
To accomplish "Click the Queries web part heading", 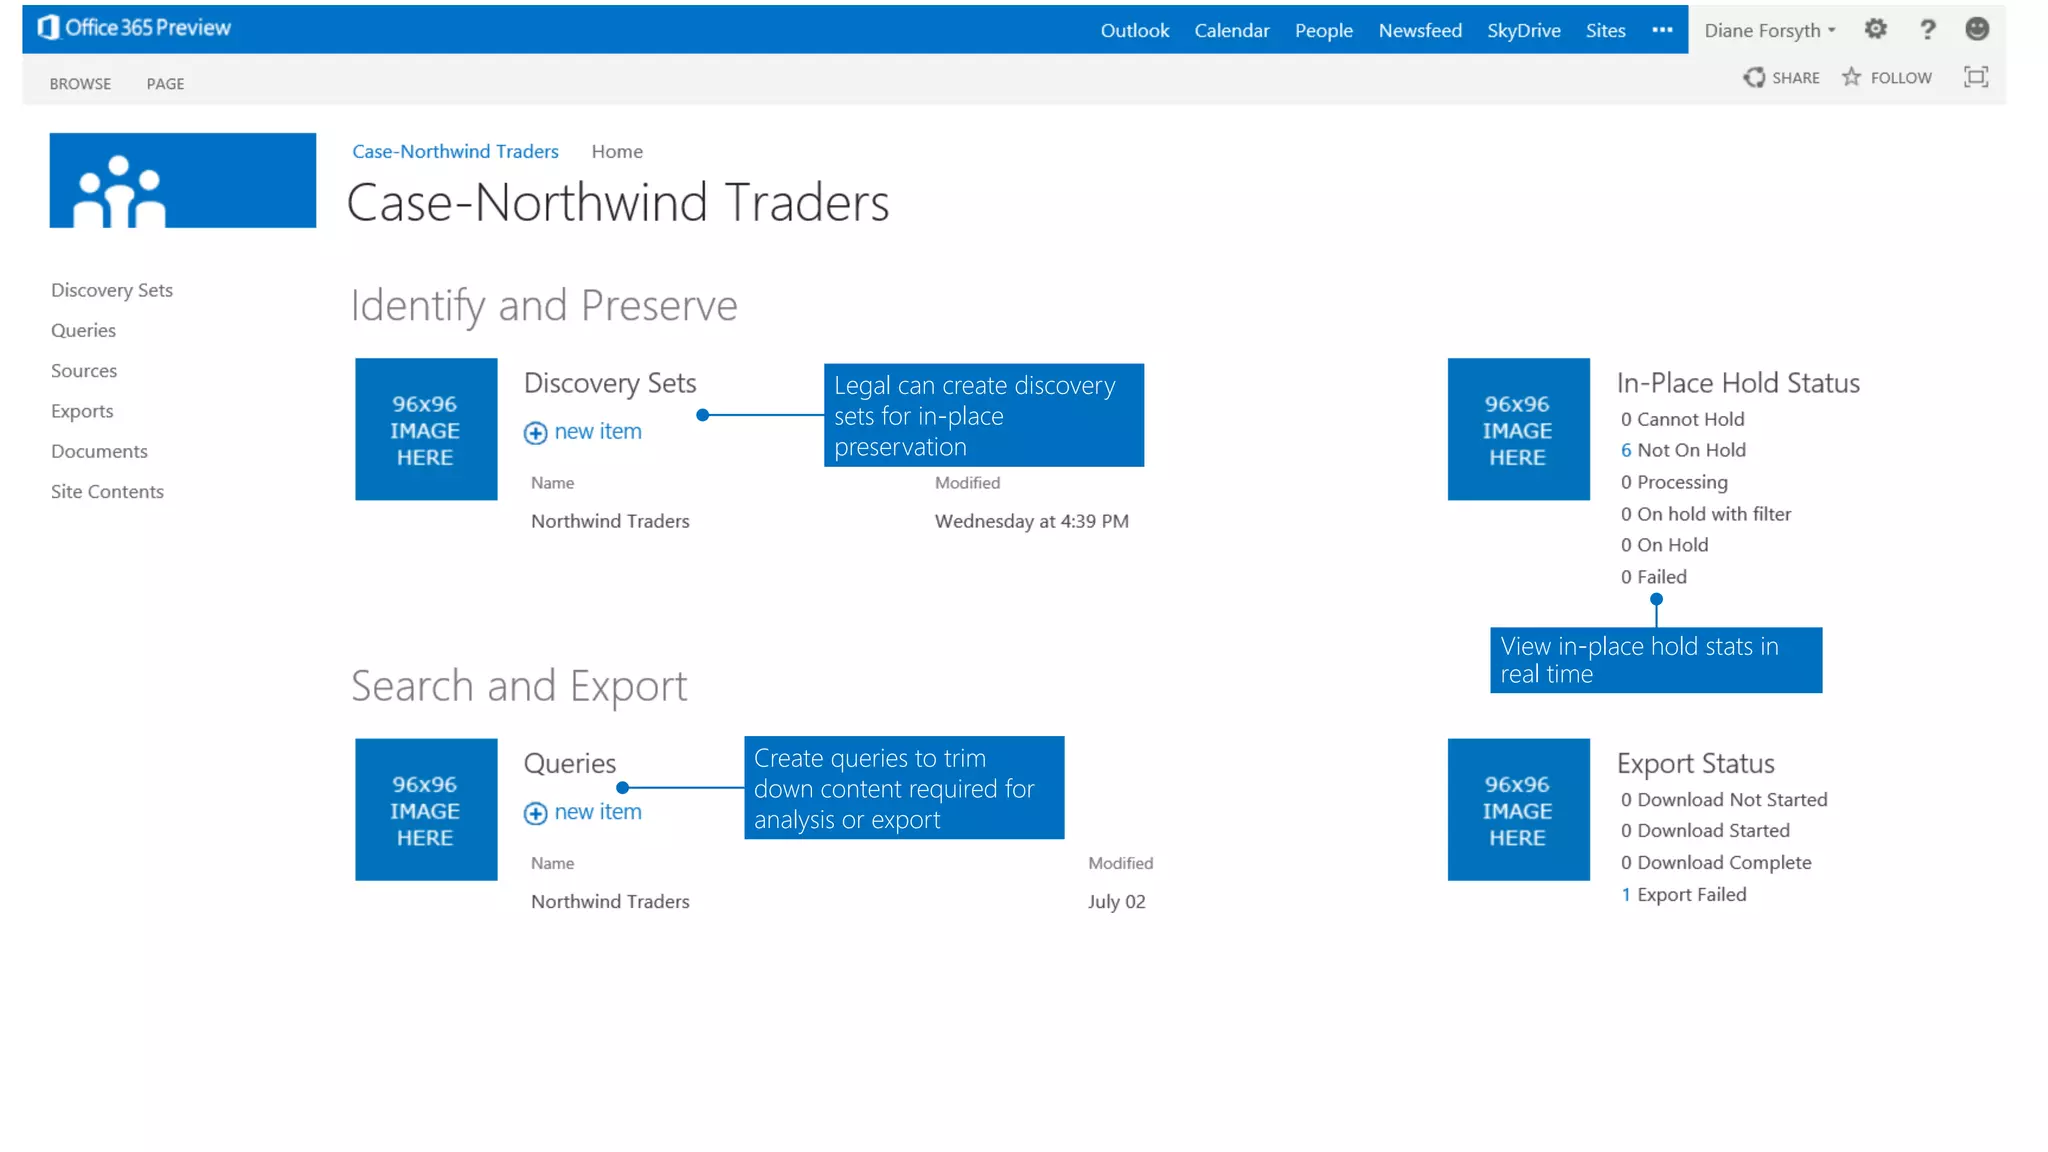I will click(570, 764).
